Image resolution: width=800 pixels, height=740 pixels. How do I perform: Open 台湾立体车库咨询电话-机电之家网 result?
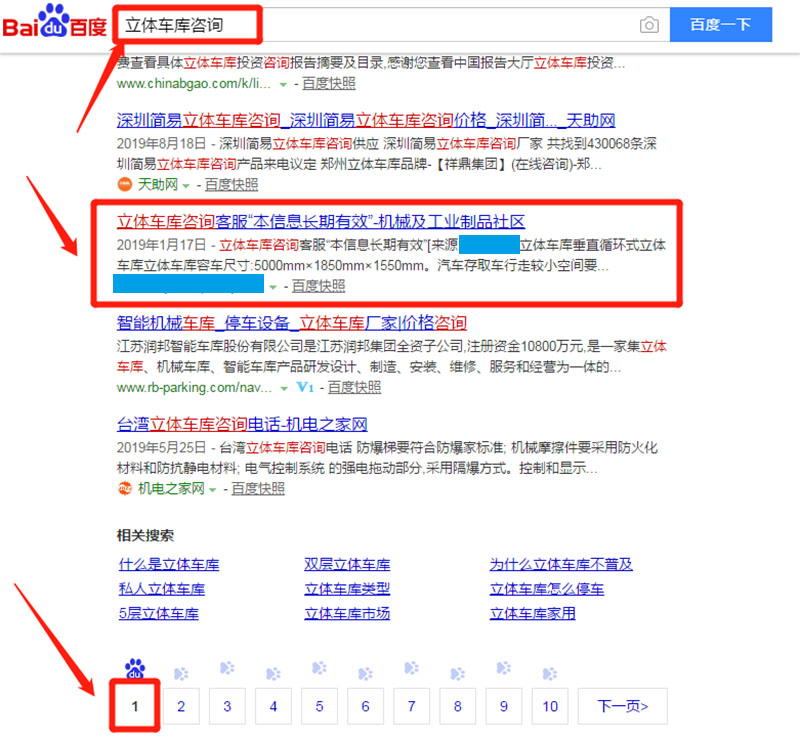pos(242,424)
